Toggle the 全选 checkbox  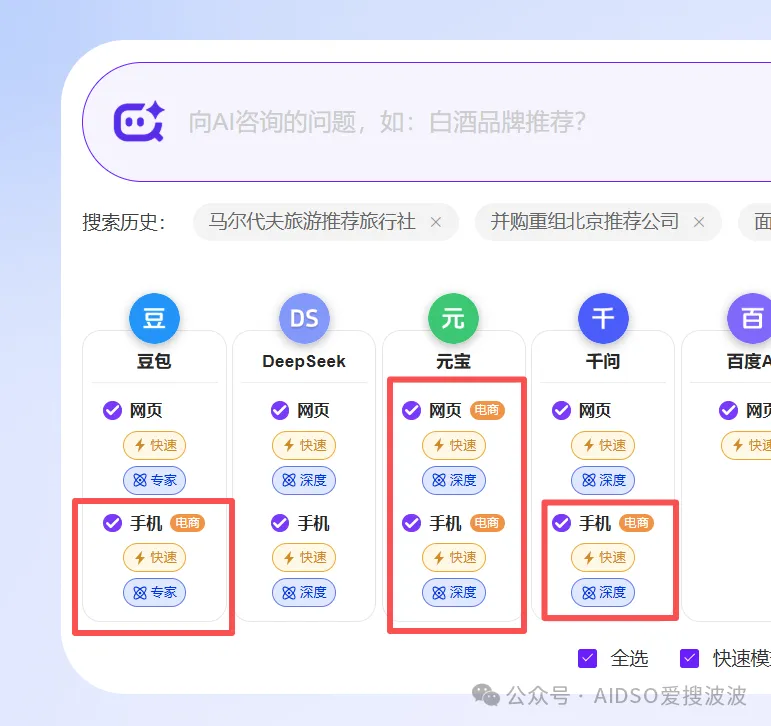[588, 658]
